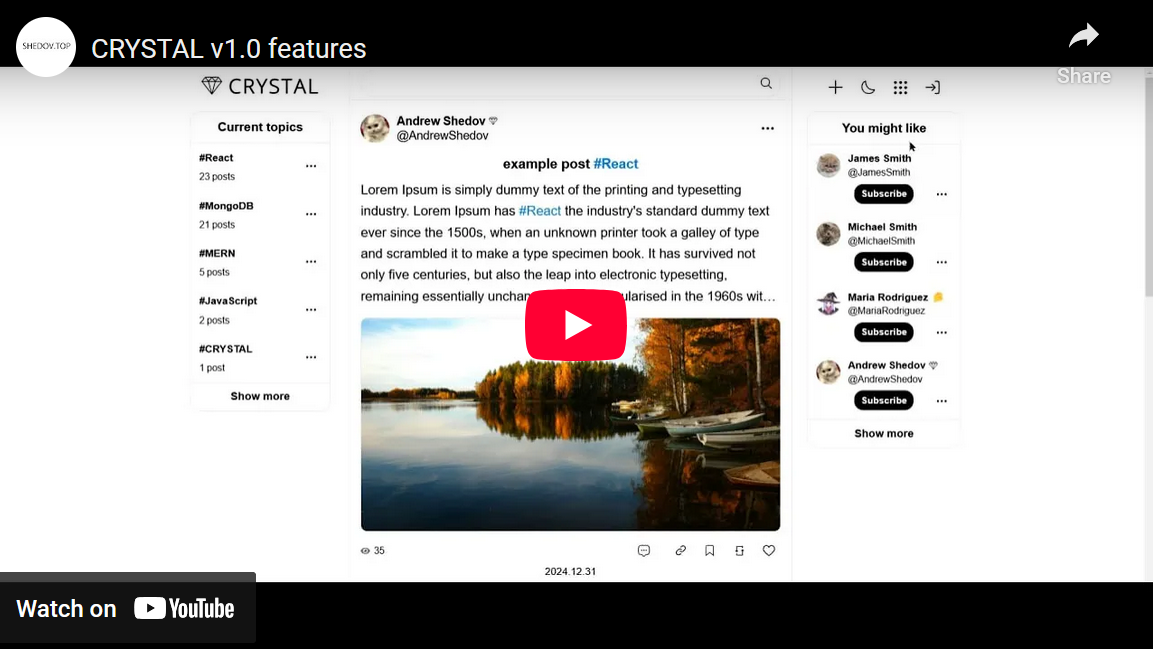Click the @MariaRodriguez handle
This screenshot has width=1153, height=649.
pyautogui.click(x=886, y=311)
